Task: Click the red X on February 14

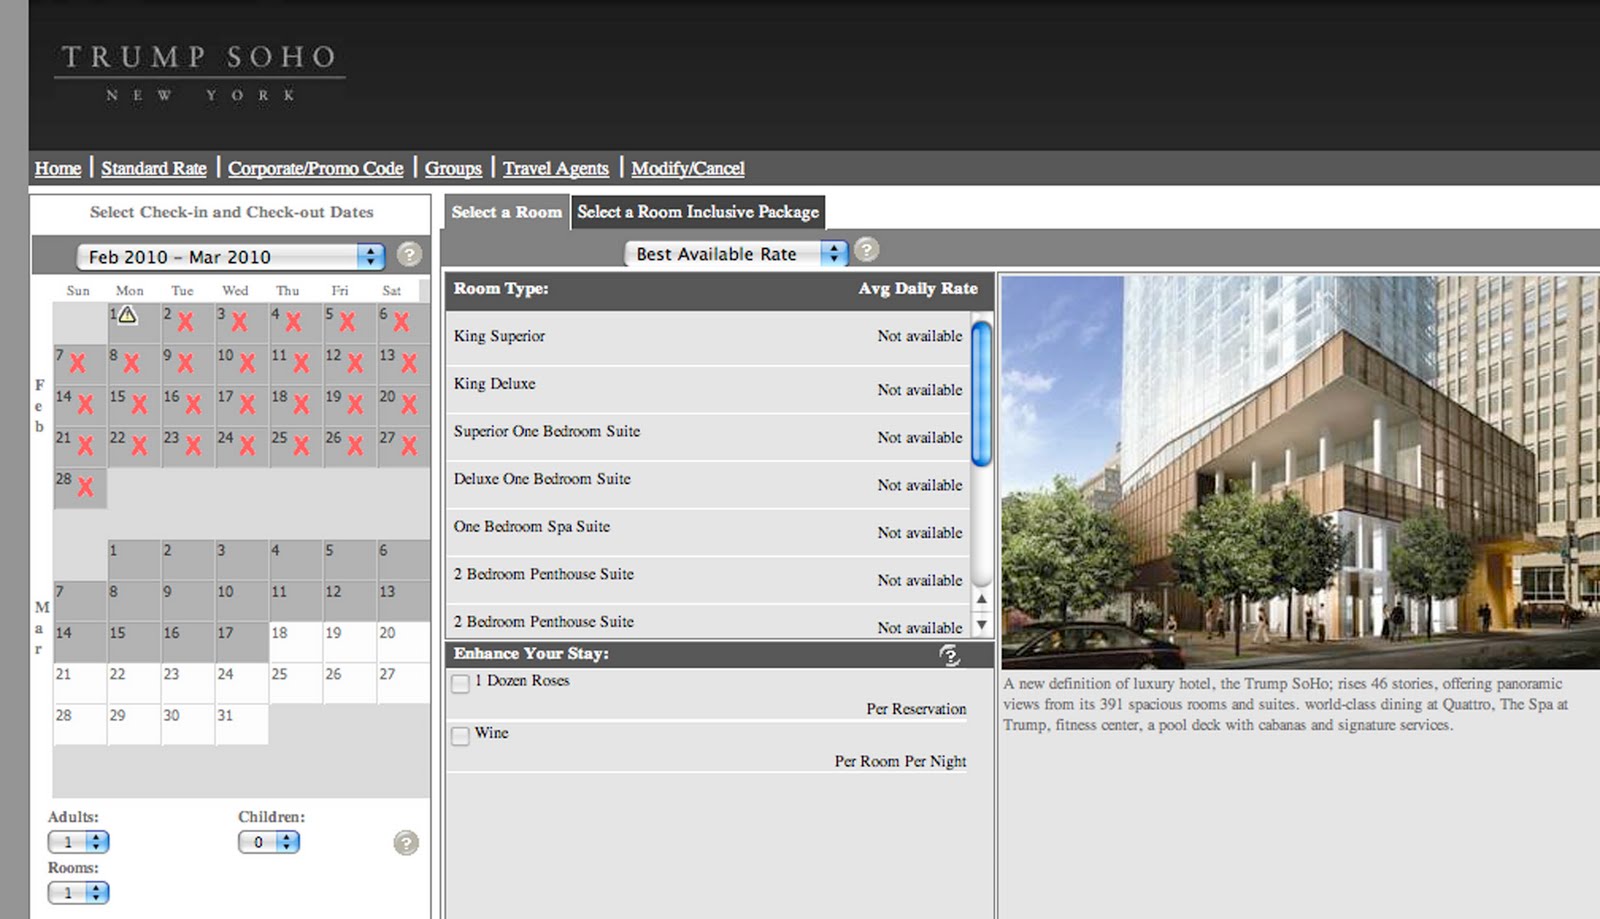Action: (85, 405)
